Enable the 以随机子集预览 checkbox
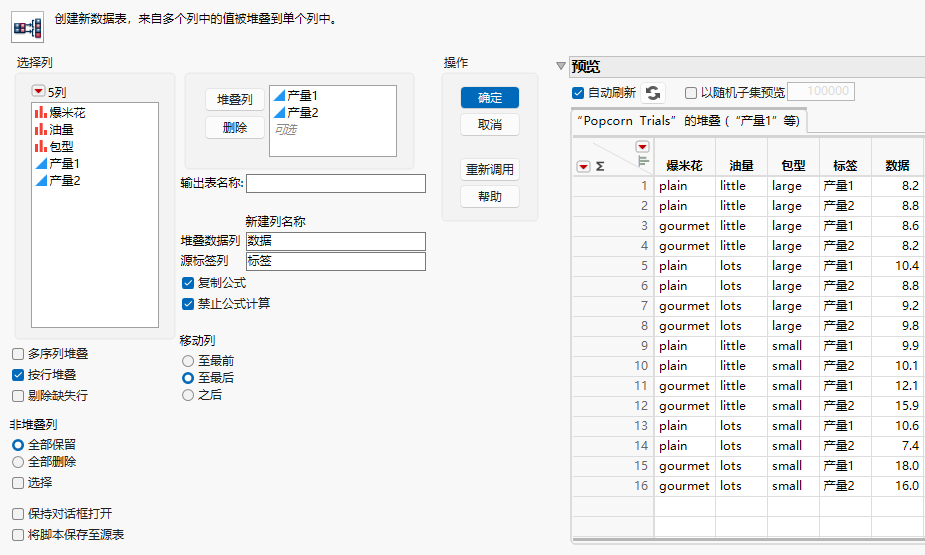This screenshot has width=925, height=555. 691,93
